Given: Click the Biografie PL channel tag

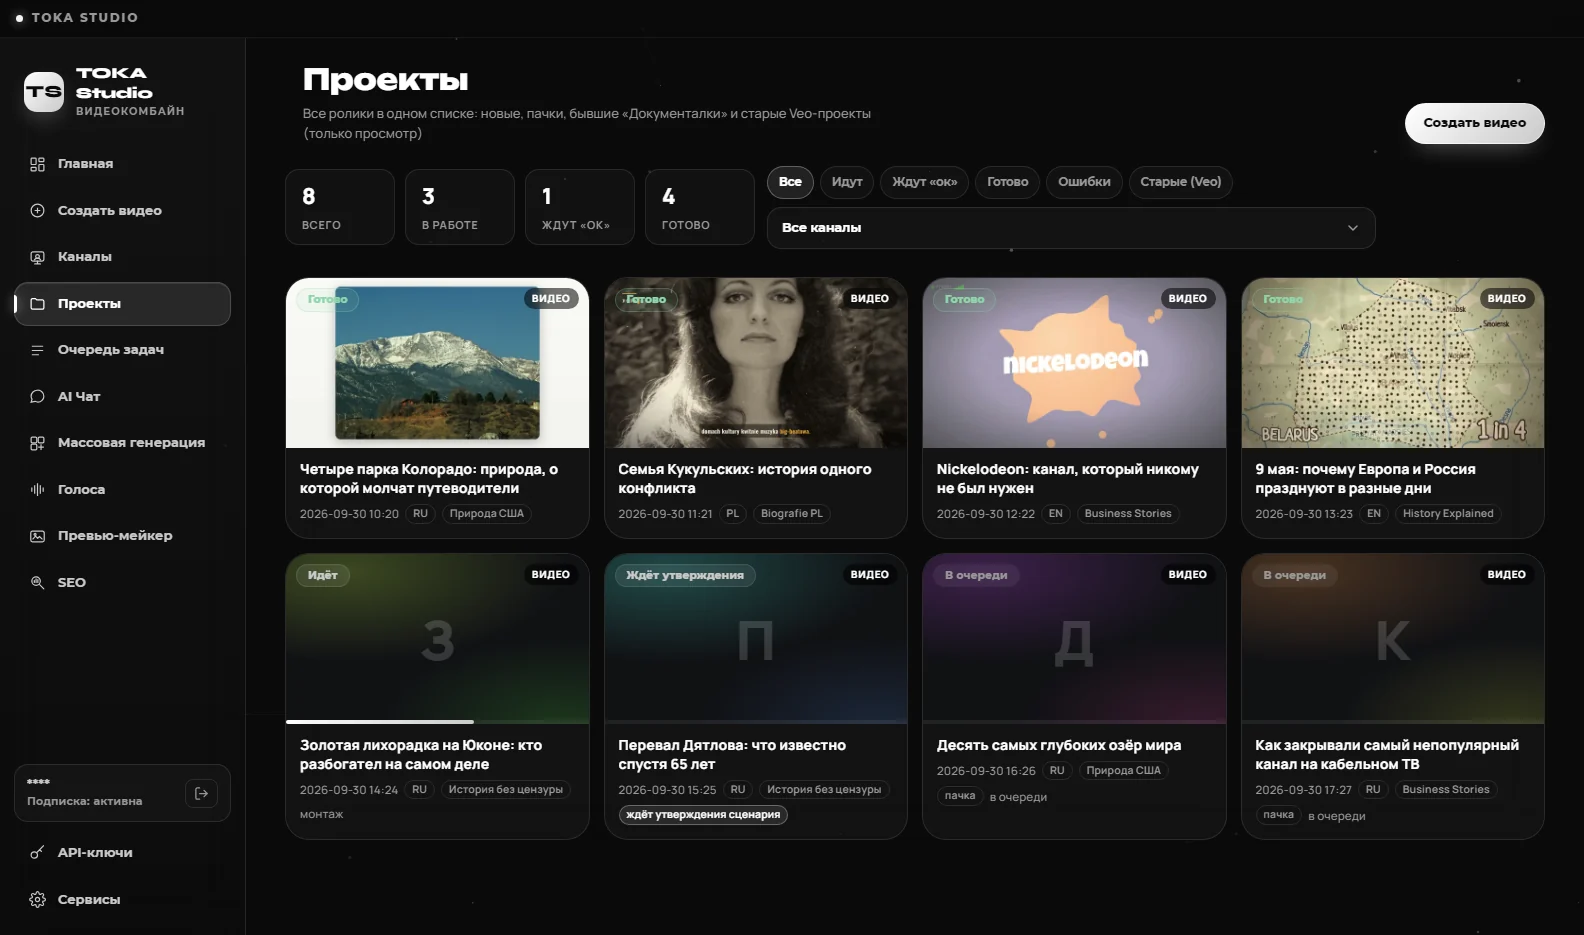Looking at the screenshot, I should (791, 514).
